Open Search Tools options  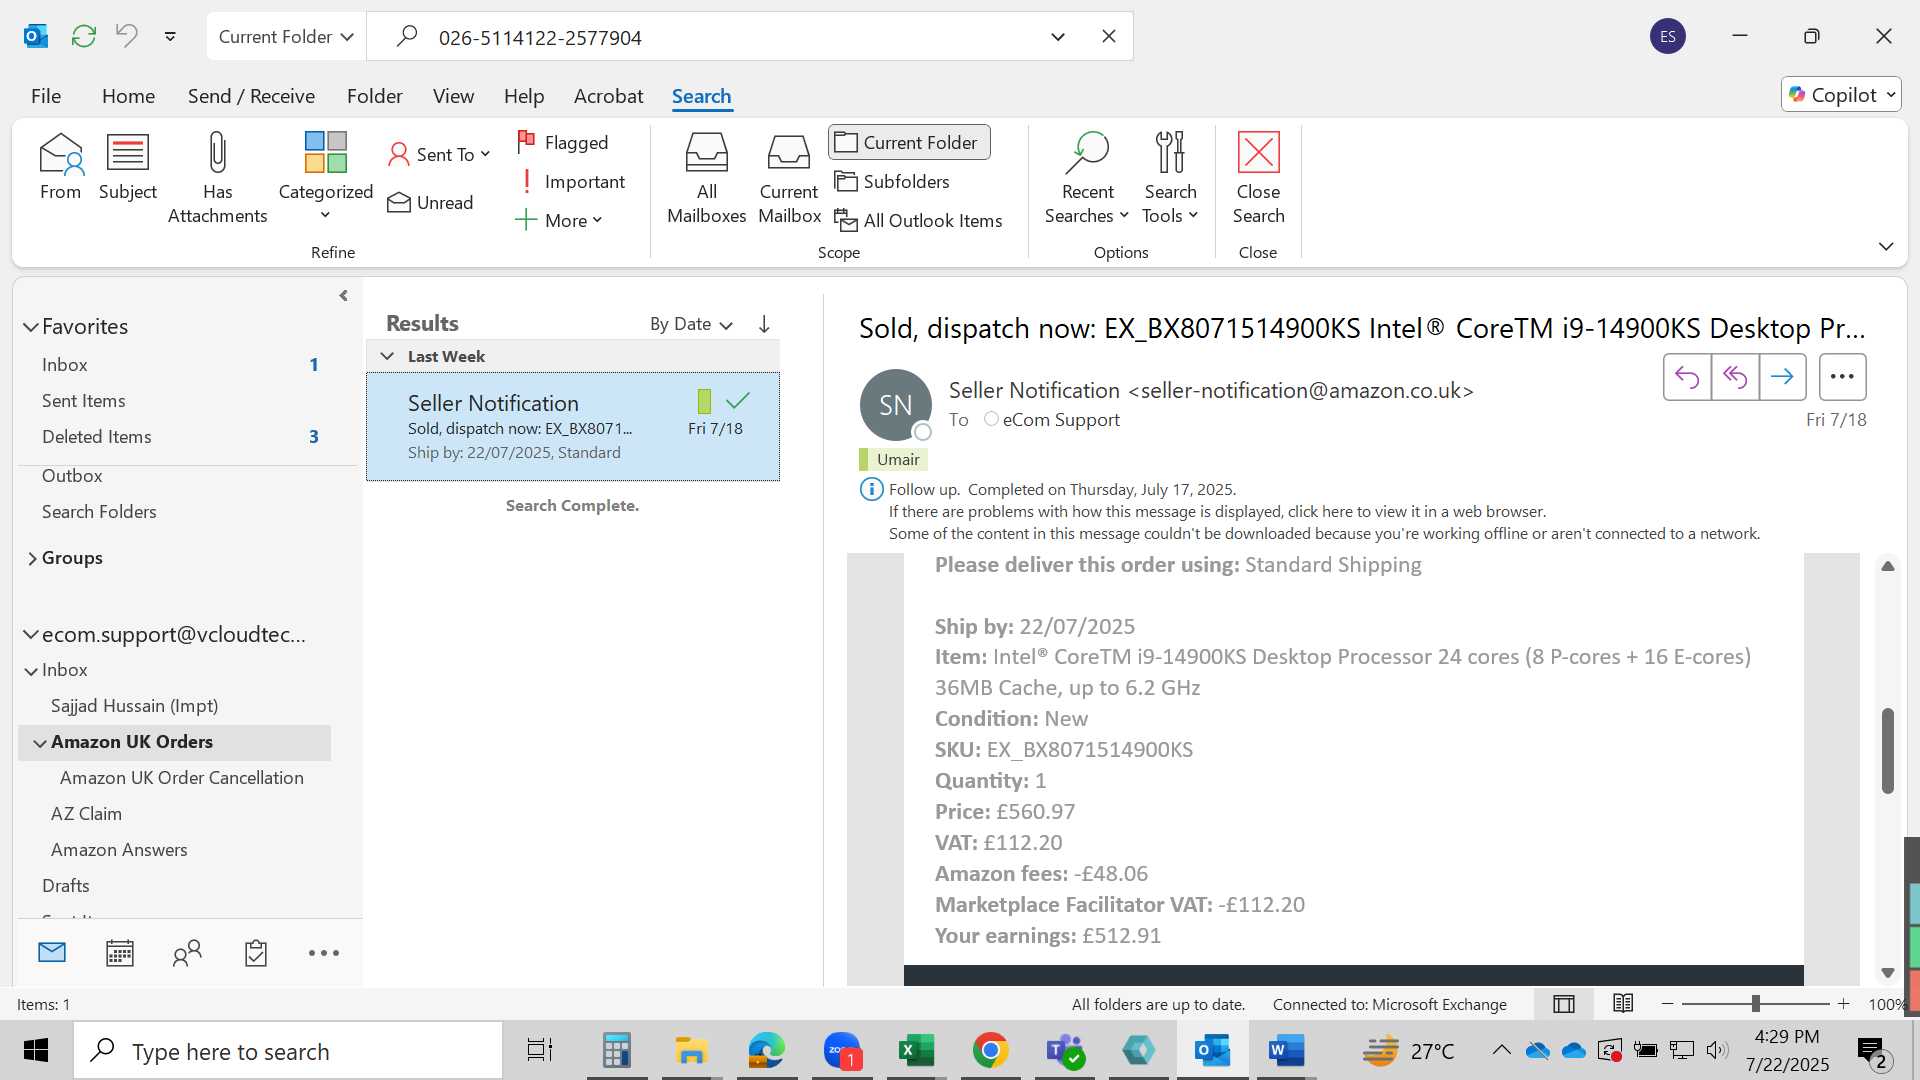1170,179
